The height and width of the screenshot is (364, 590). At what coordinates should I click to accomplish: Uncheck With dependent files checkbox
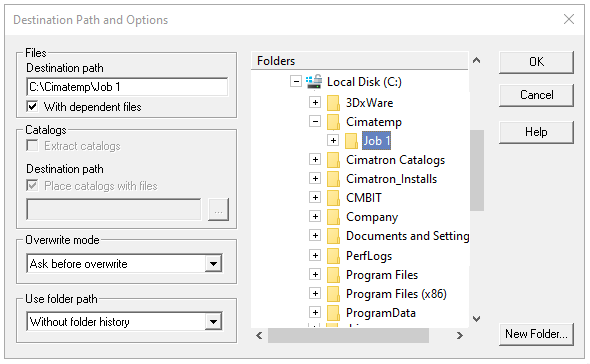[32, 107]
